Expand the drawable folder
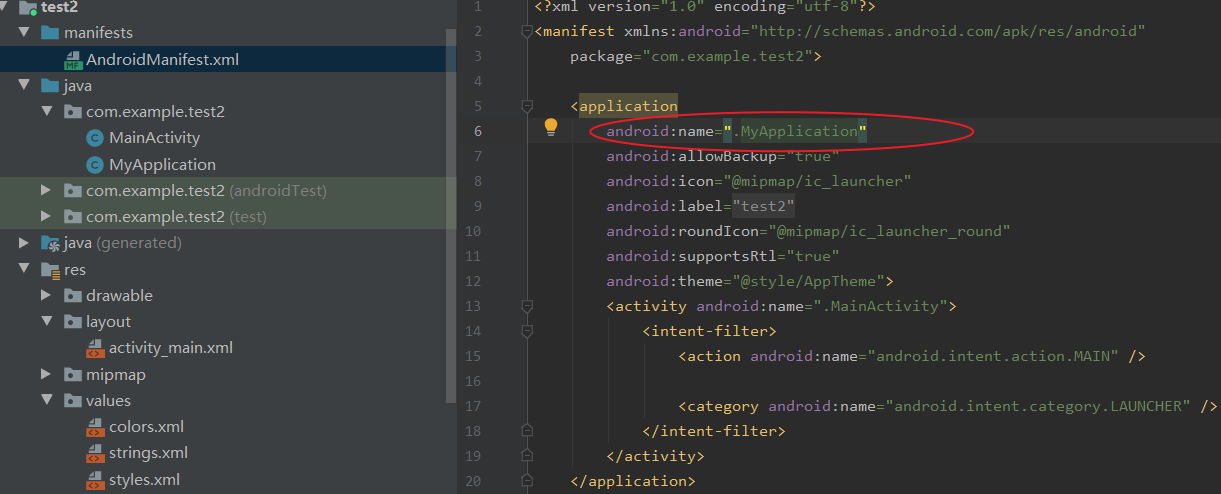 46,295
